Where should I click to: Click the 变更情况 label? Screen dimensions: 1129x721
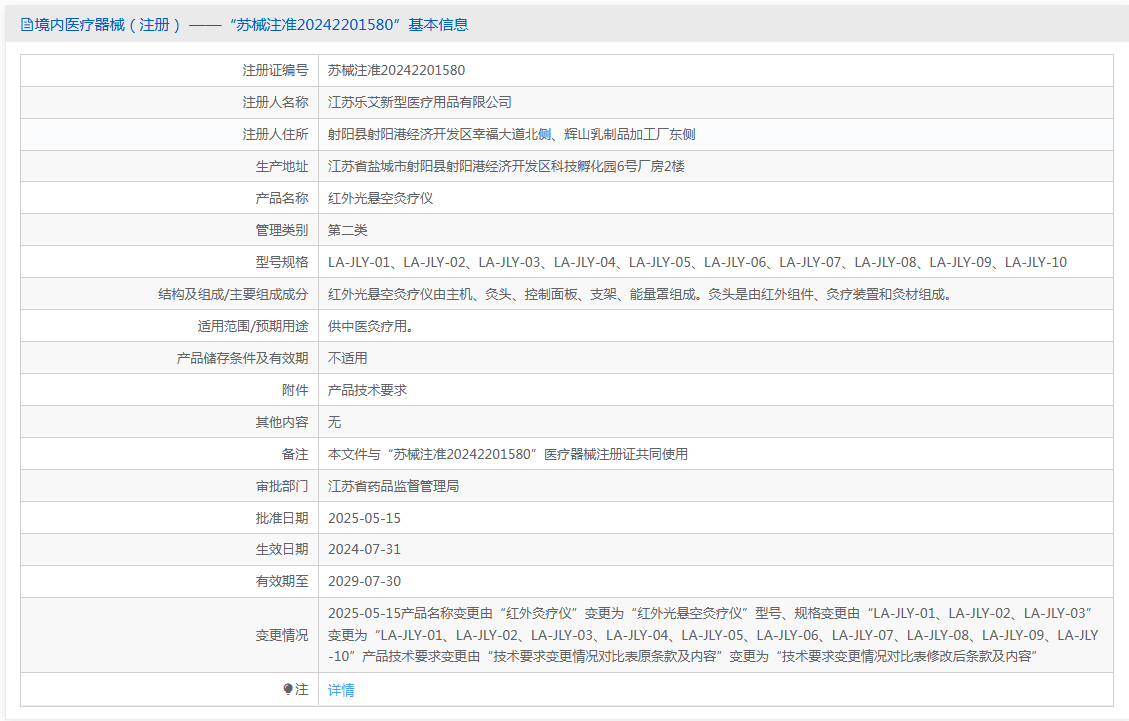coord(282,635)
